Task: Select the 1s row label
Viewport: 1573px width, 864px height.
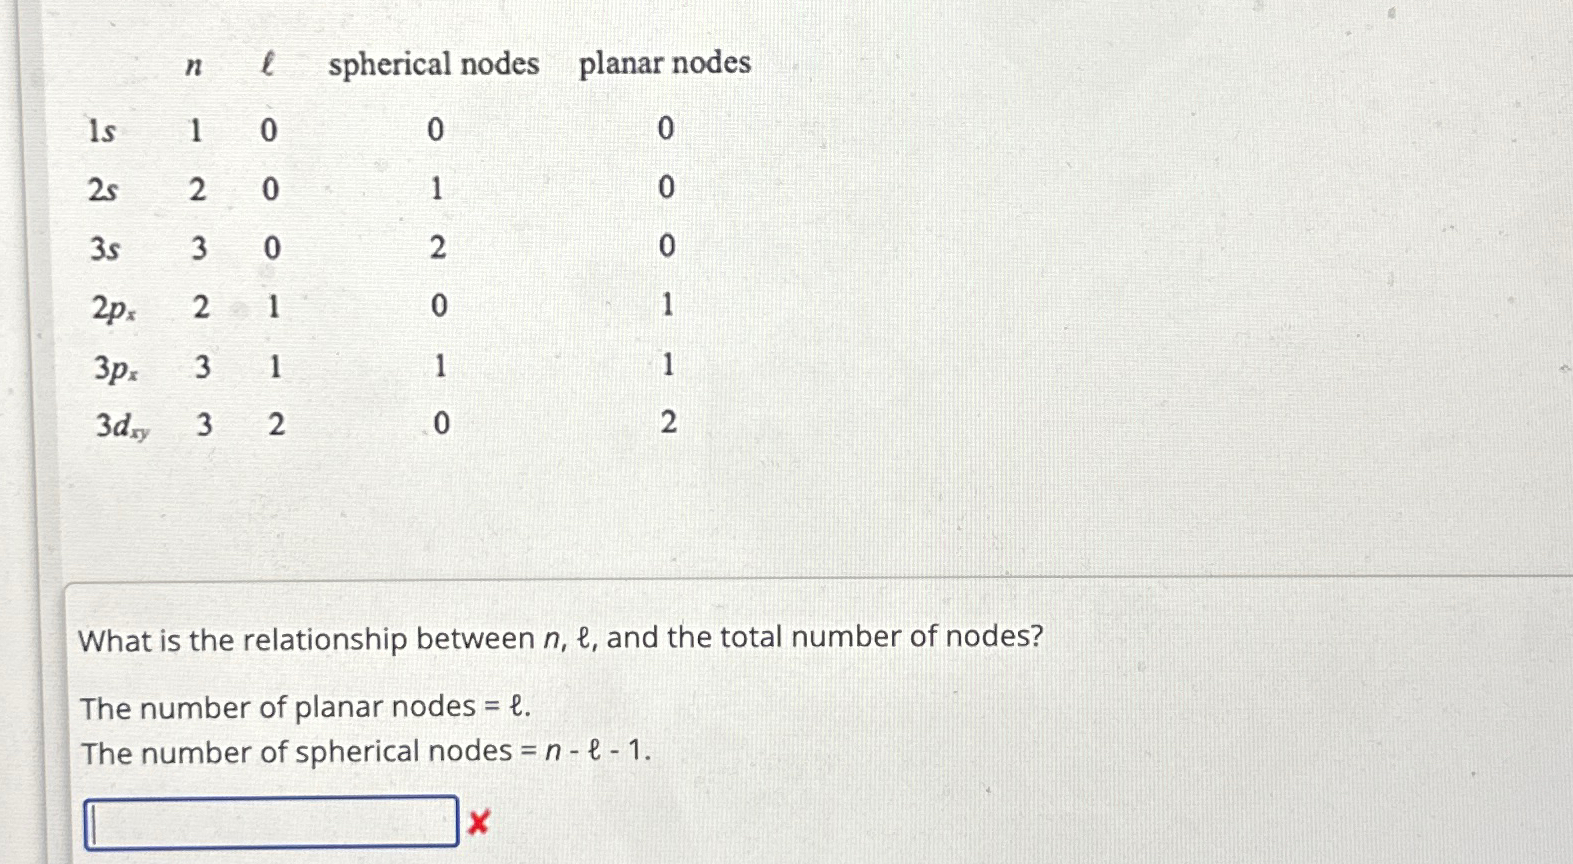Action: pos(103,130)
